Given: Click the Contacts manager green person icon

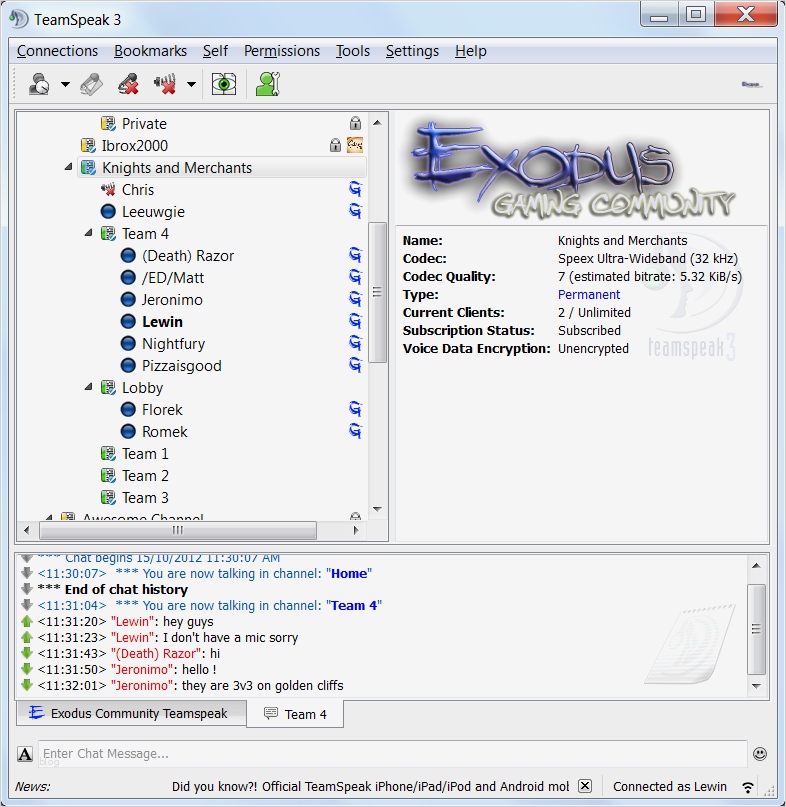Looking at the screenshot, I should 268,84.
